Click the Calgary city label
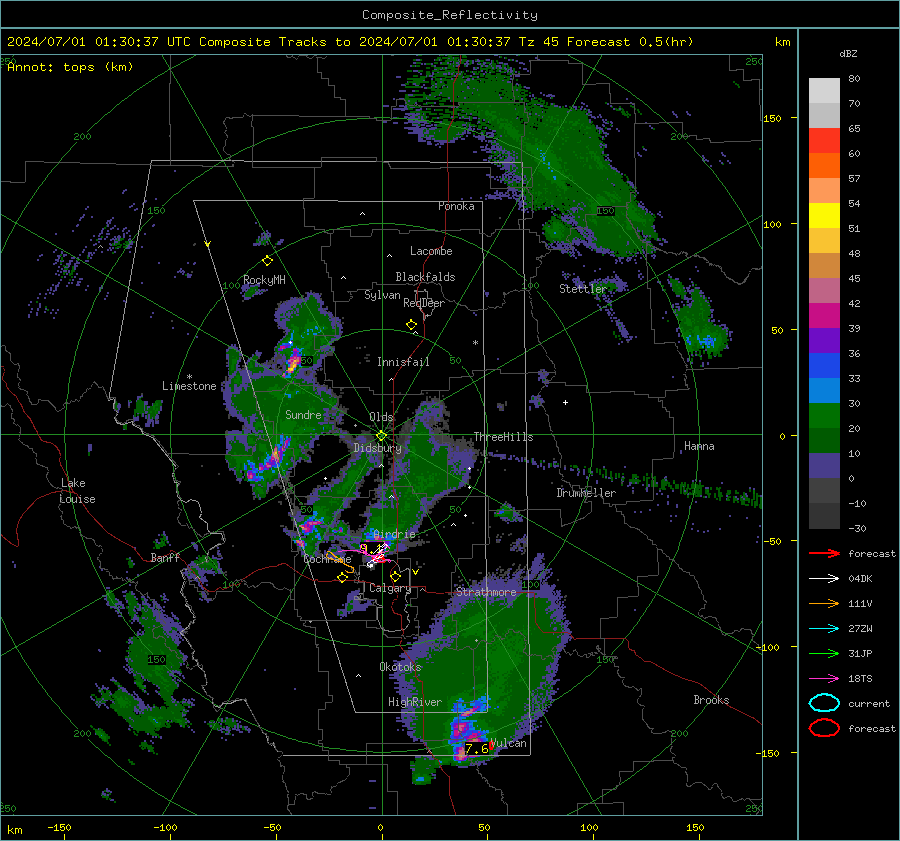This screenshot has height=841, width=900. [390, 588]
